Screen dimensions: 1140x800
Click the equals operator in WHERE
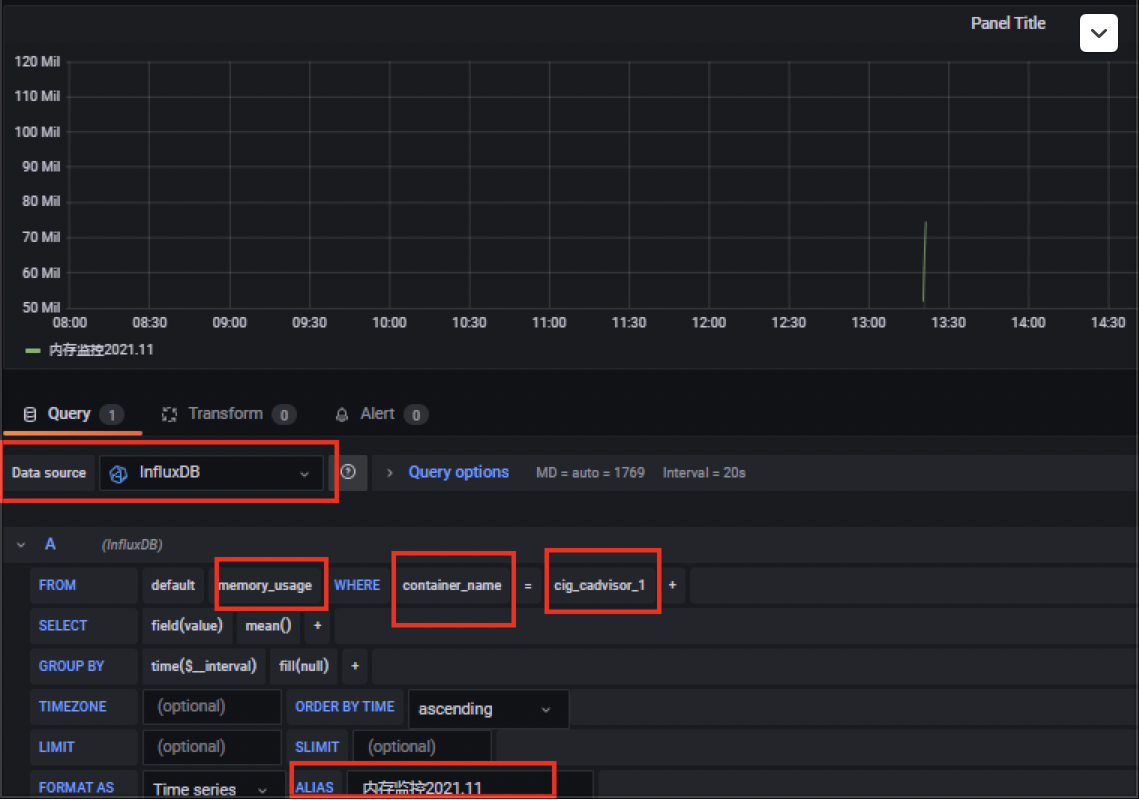[528, 585]
